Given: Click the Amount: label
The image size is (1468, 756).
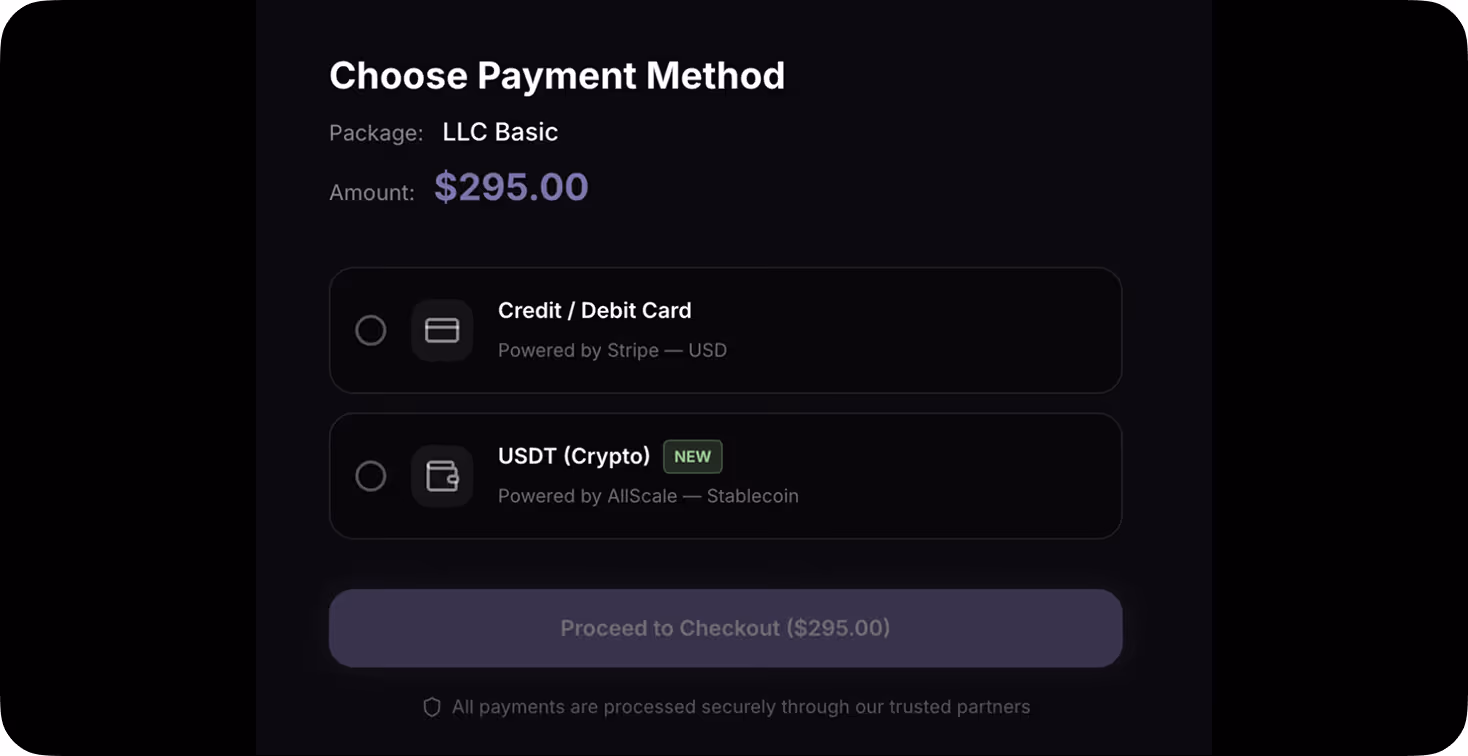Looking at the screenshot, I should [x=372, y=193].
